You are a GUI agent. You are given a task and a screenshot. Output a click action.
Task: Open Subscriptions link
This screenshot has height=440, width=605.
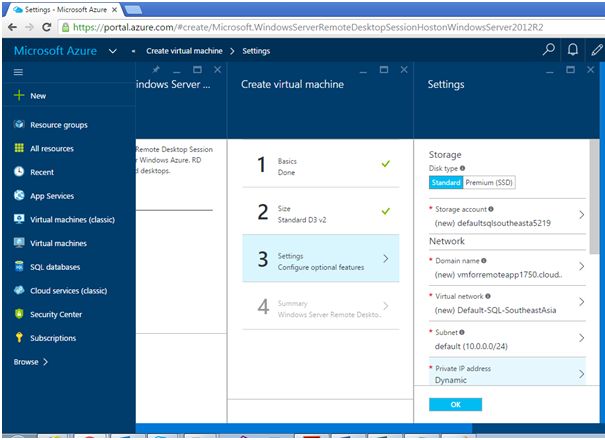pyautogui.click(x=53, y=338)
